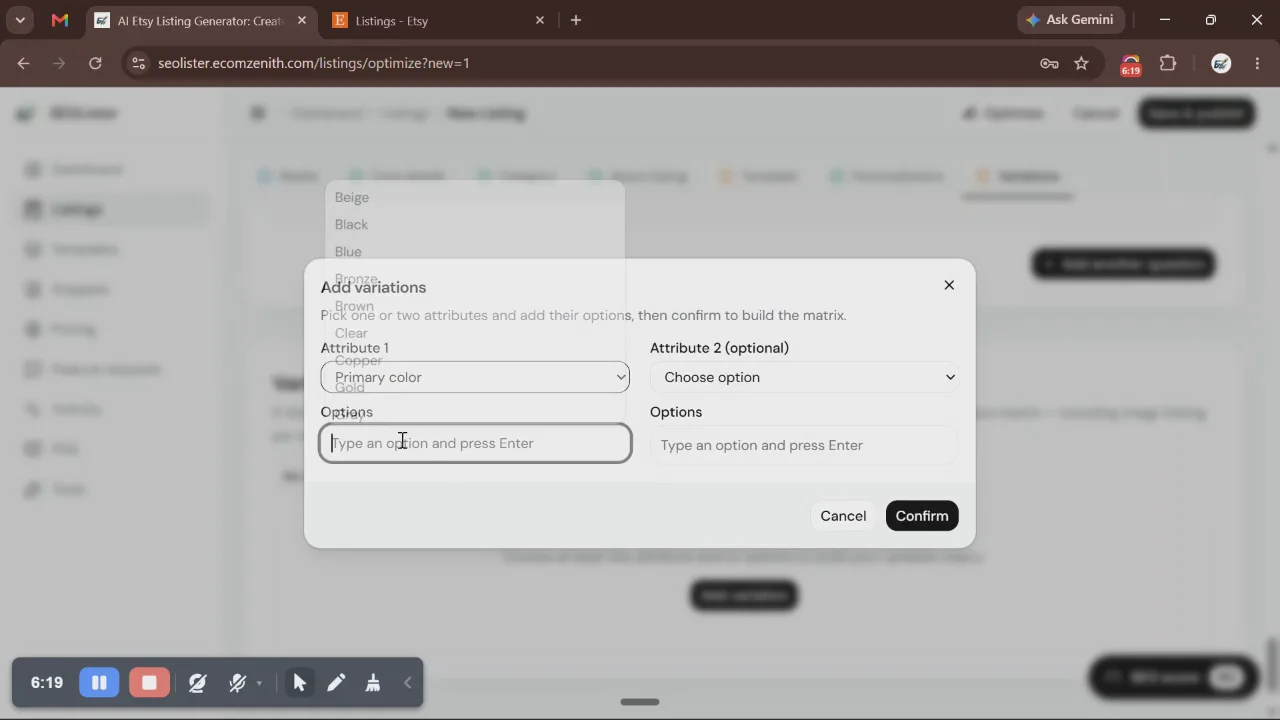Open a new browser tab
The width and height of the screenshot is (1280, 720).
pyautogui.click(x=576, y=20)
